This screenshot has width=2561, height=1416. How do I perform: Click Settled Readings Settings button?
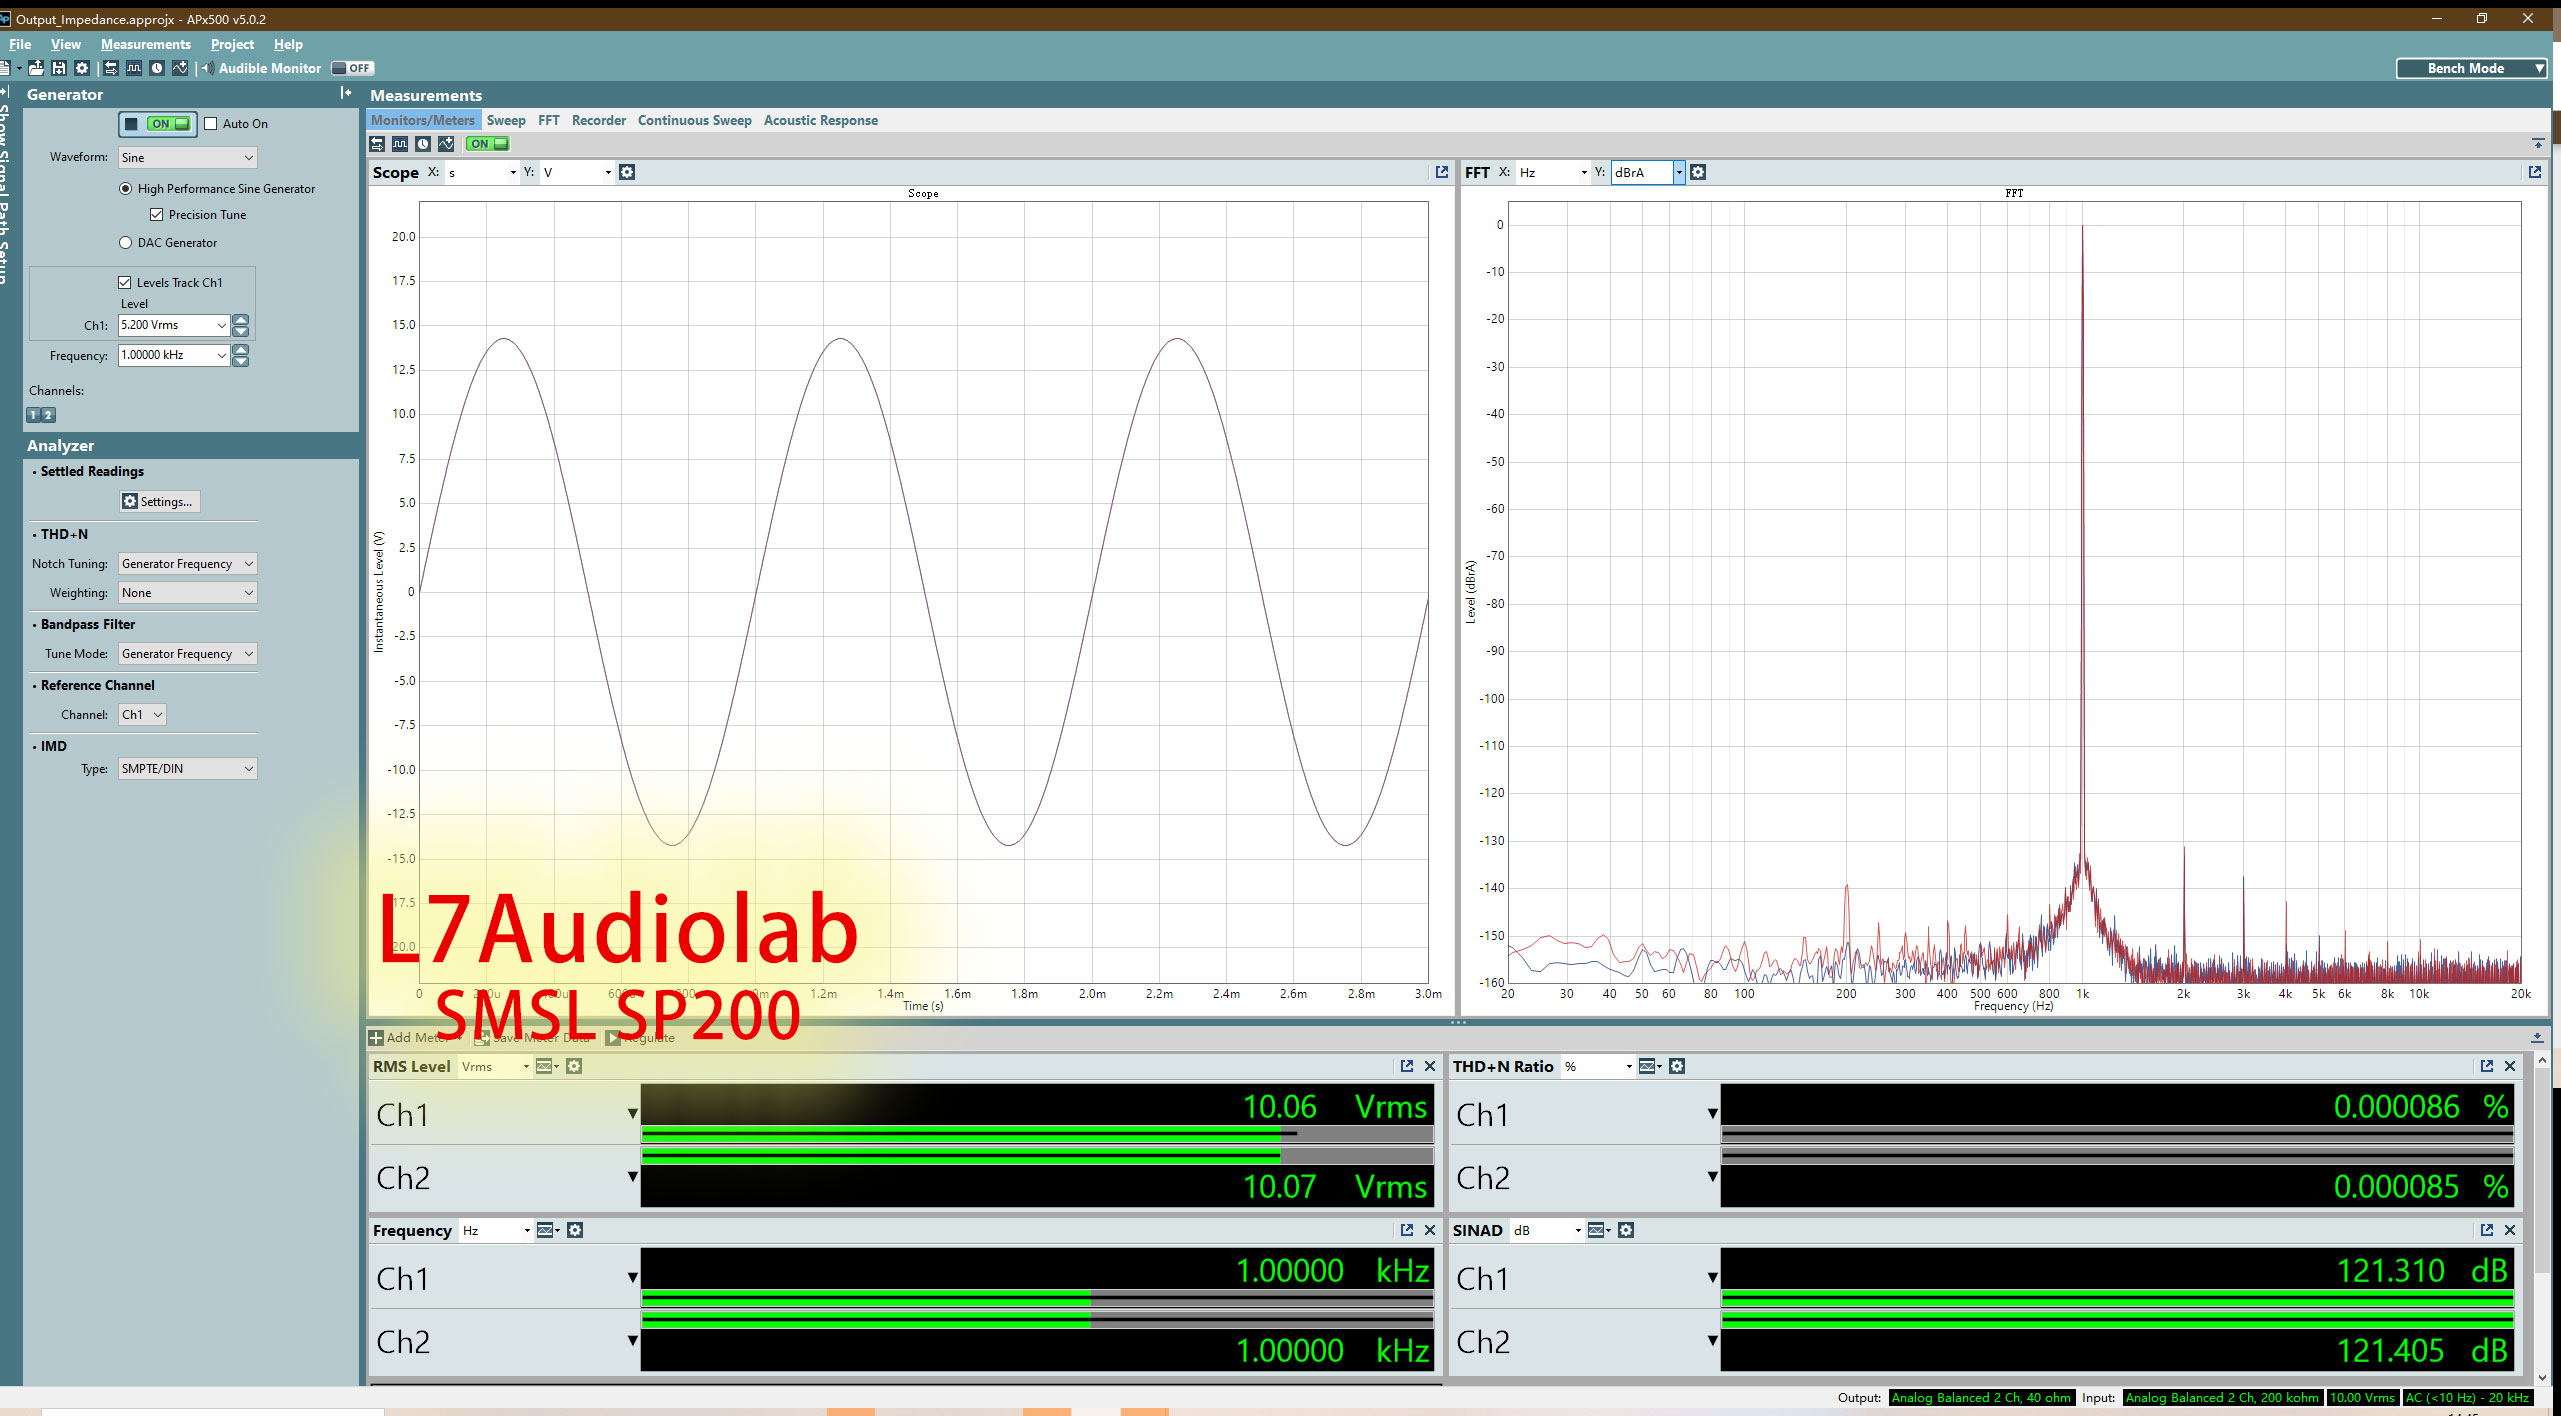point(160,502)
